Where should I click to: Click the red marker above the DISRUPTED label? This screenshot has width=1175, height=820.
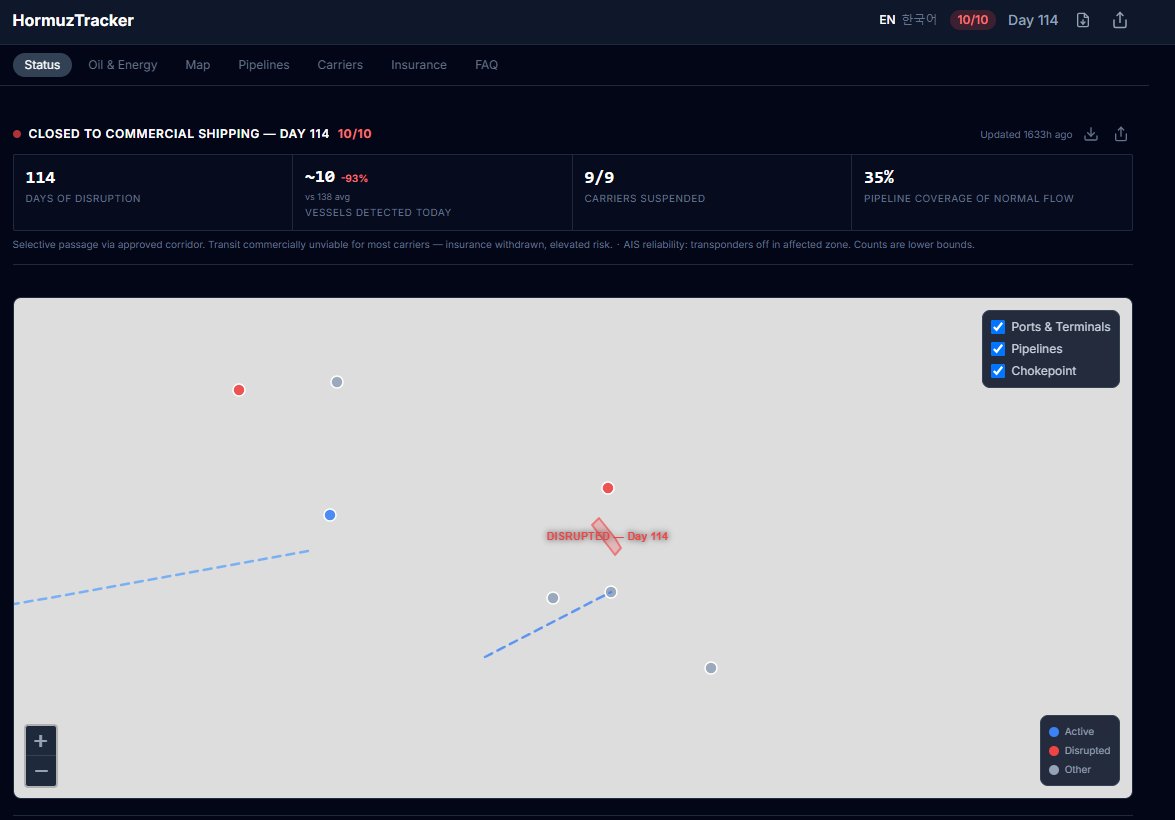coord(608,488)
